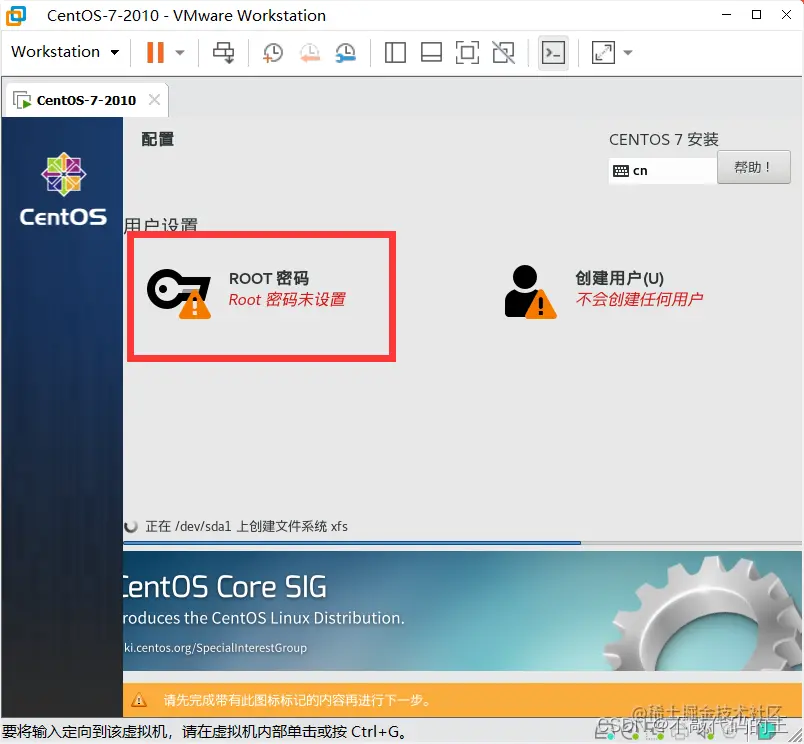Click the CentOS Core SIG banner
Viewport: 804px width, 744px height.
tap(463, 611)
